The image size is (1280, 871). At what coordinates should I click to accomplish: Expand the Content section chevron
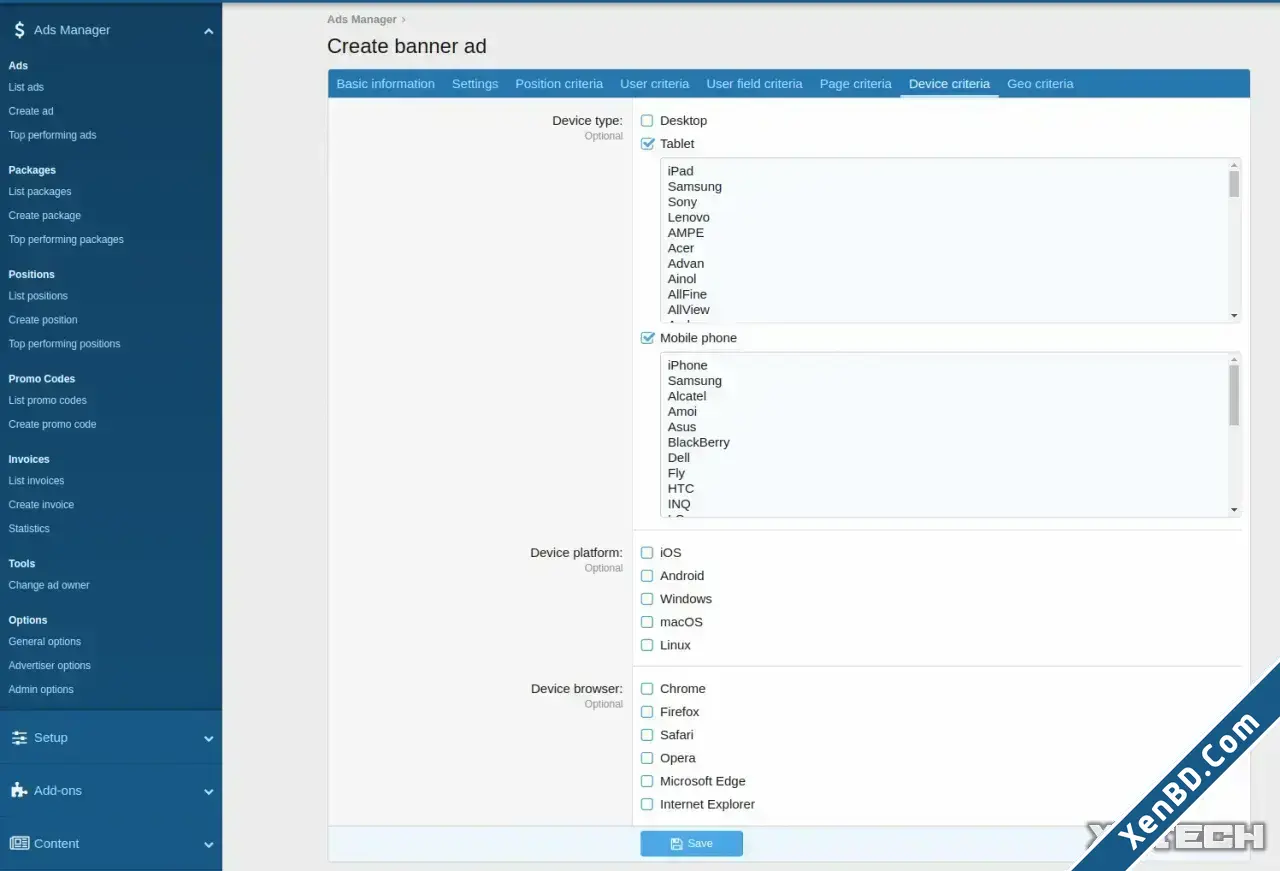click(x=208, y=845)
